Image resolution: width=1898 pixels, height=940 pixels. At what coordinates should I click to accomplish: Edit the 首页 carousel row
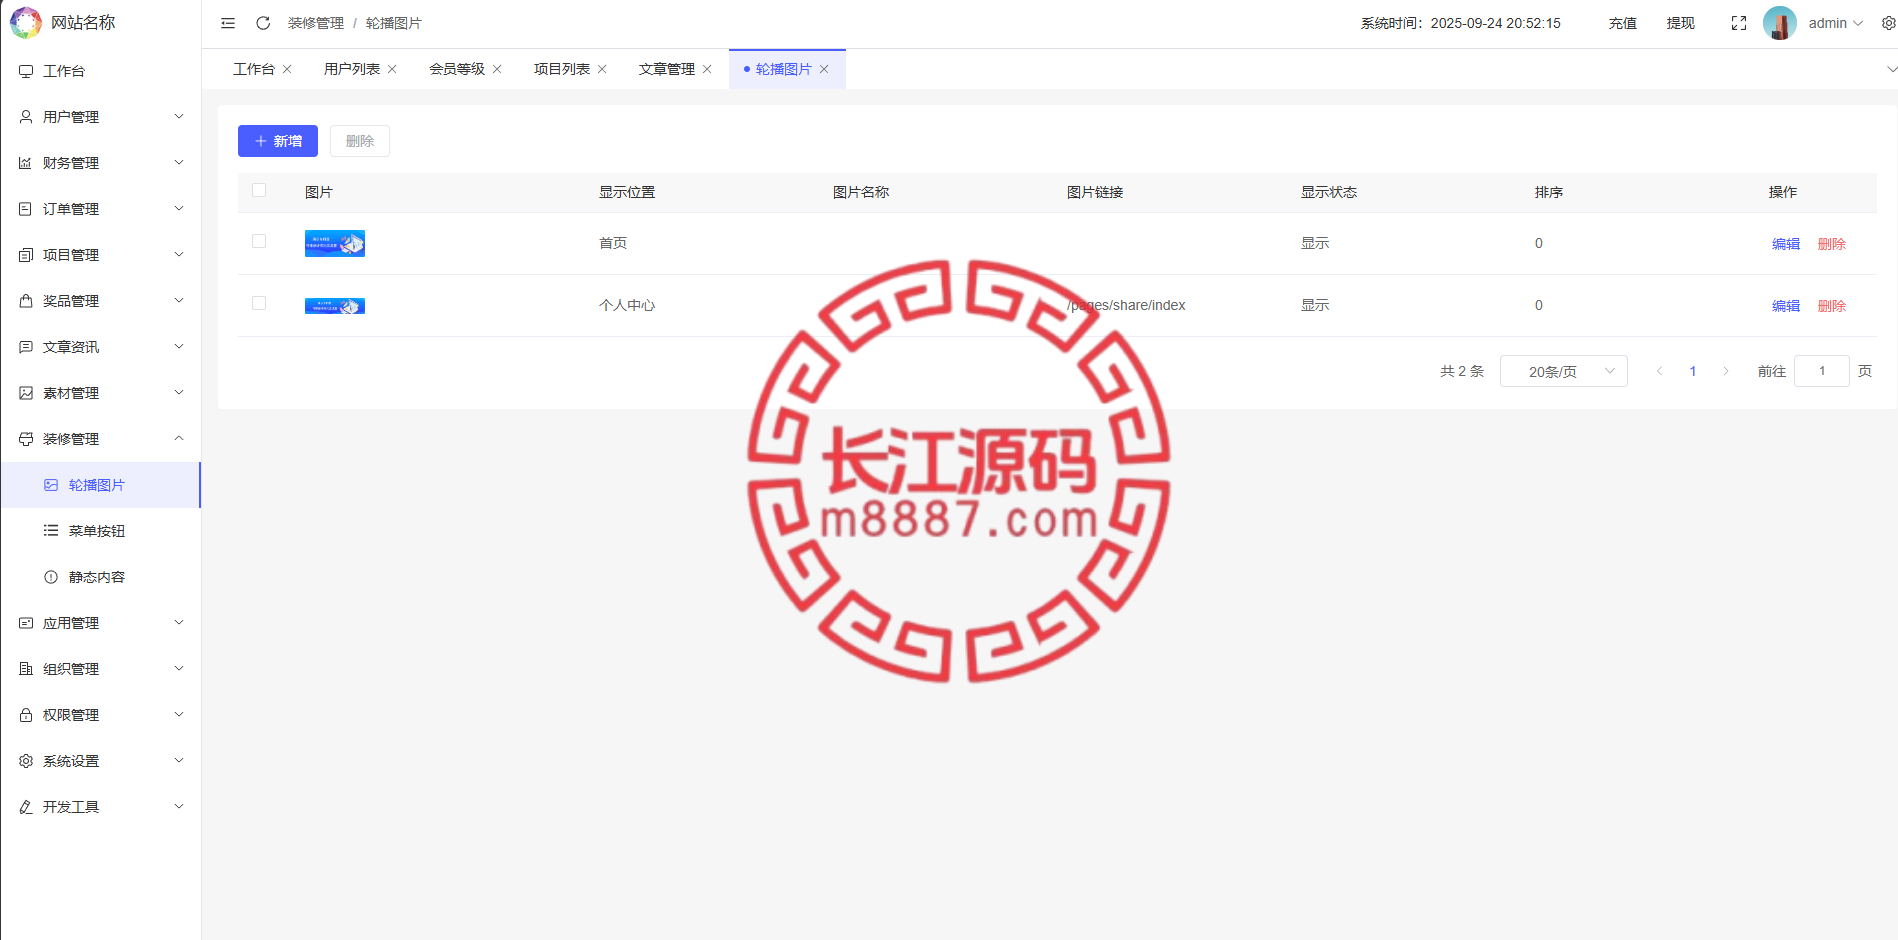(x=1786, y=244)
